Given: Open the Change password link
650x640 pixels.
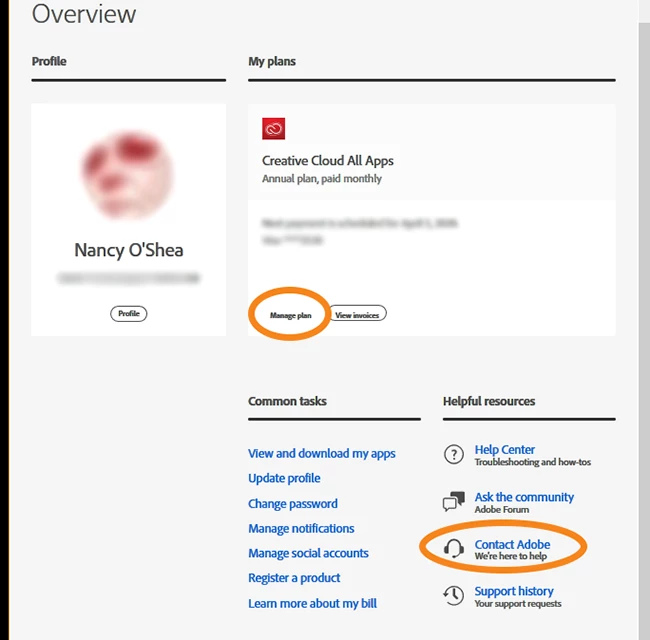Looking at the screenshot, I should pos(293,504).
